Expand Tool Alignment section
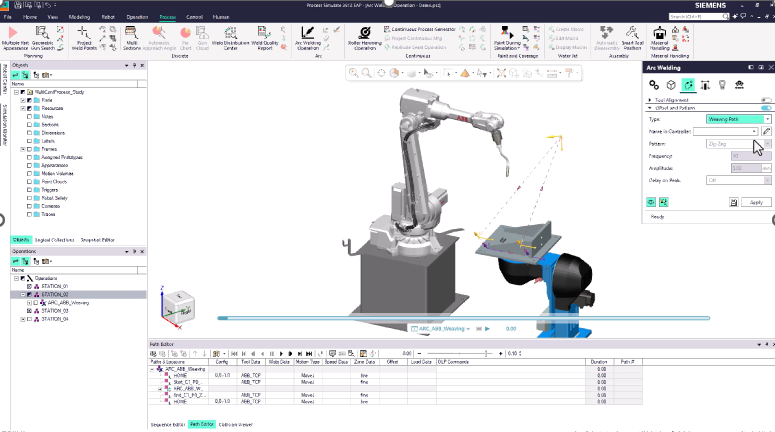775x432 pixels. tap(649, 100)
